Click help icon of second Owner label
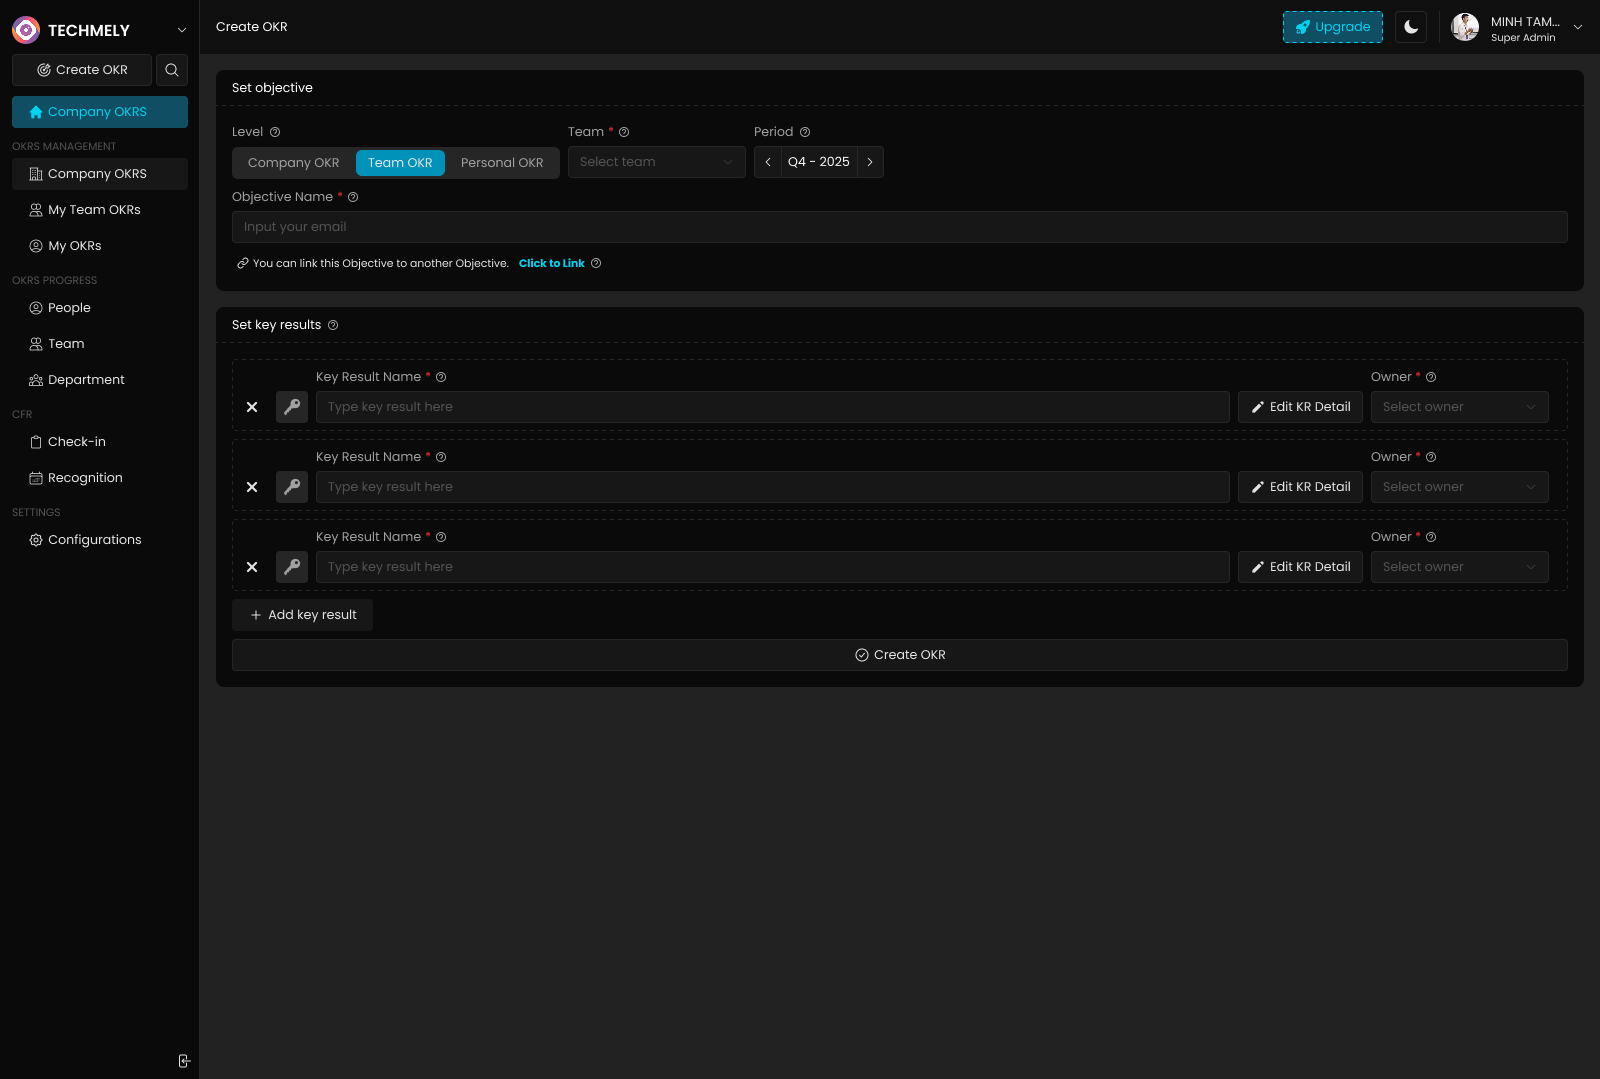Image resolution: width=1600 pixels, height=1079 pixels. pos(1431,457)
